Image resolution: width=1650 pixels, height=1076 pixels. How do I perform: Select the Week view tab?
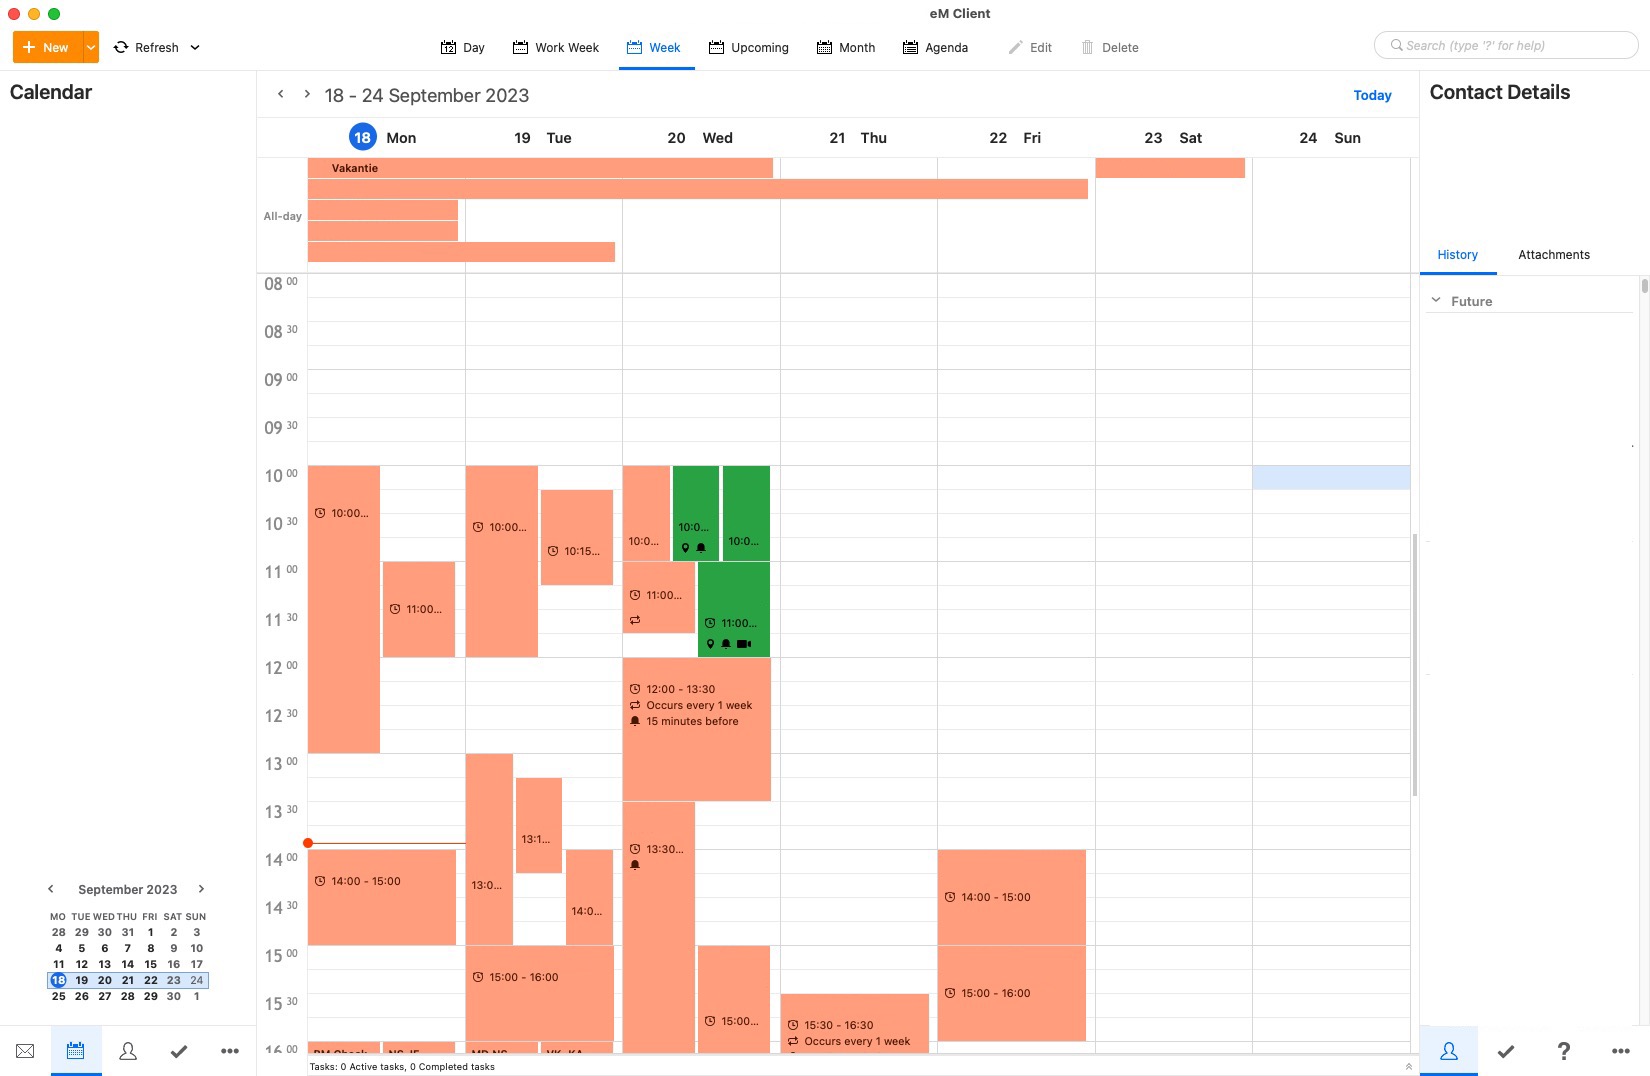(x=654, y=47)
